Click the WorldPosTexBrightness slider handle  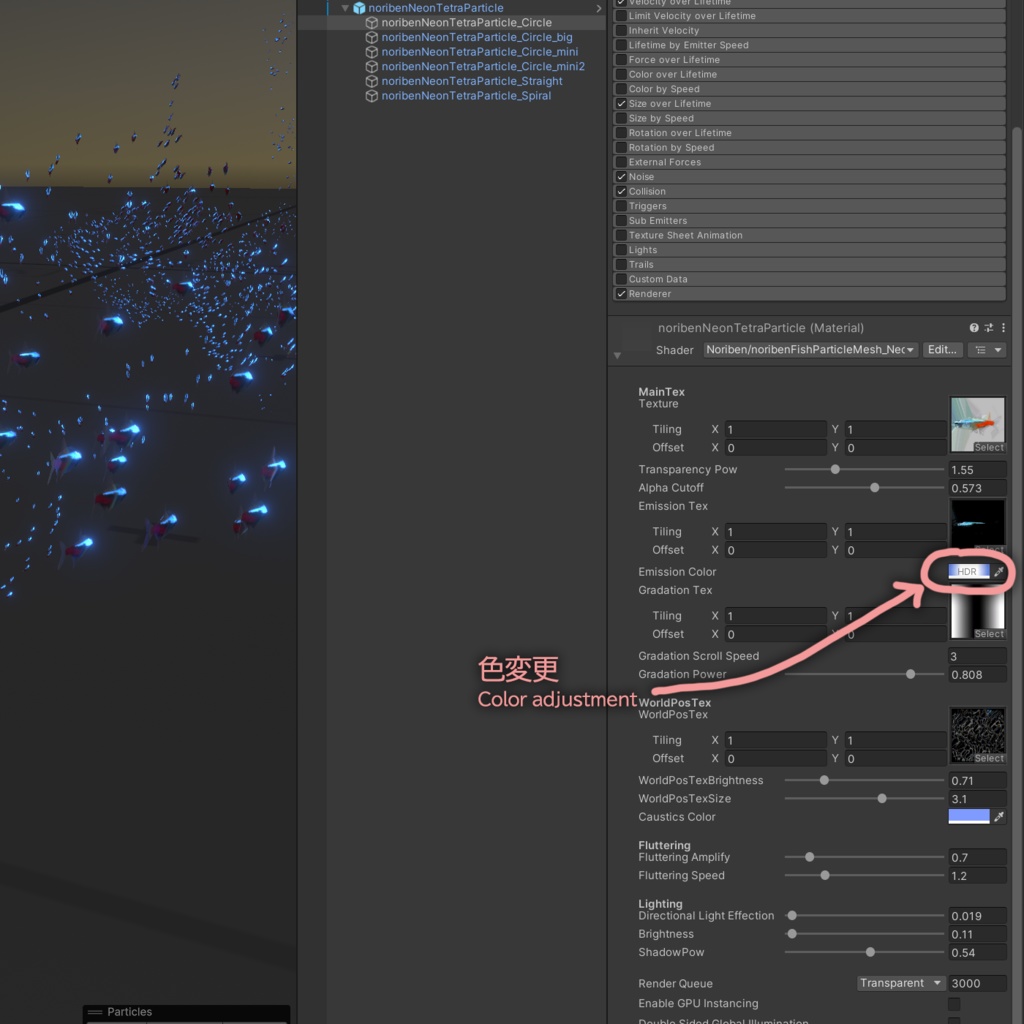click(x=824, y=780)
